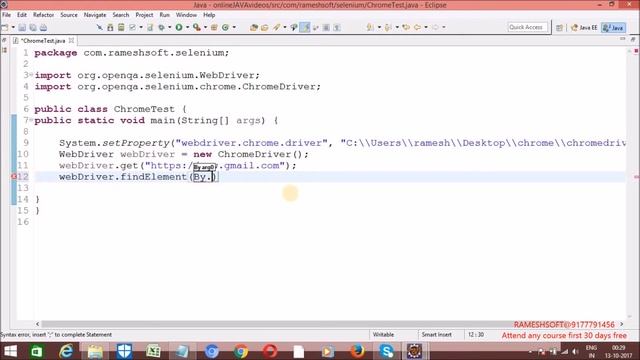
Task: Open the File menu
Action: click(7, 15)
